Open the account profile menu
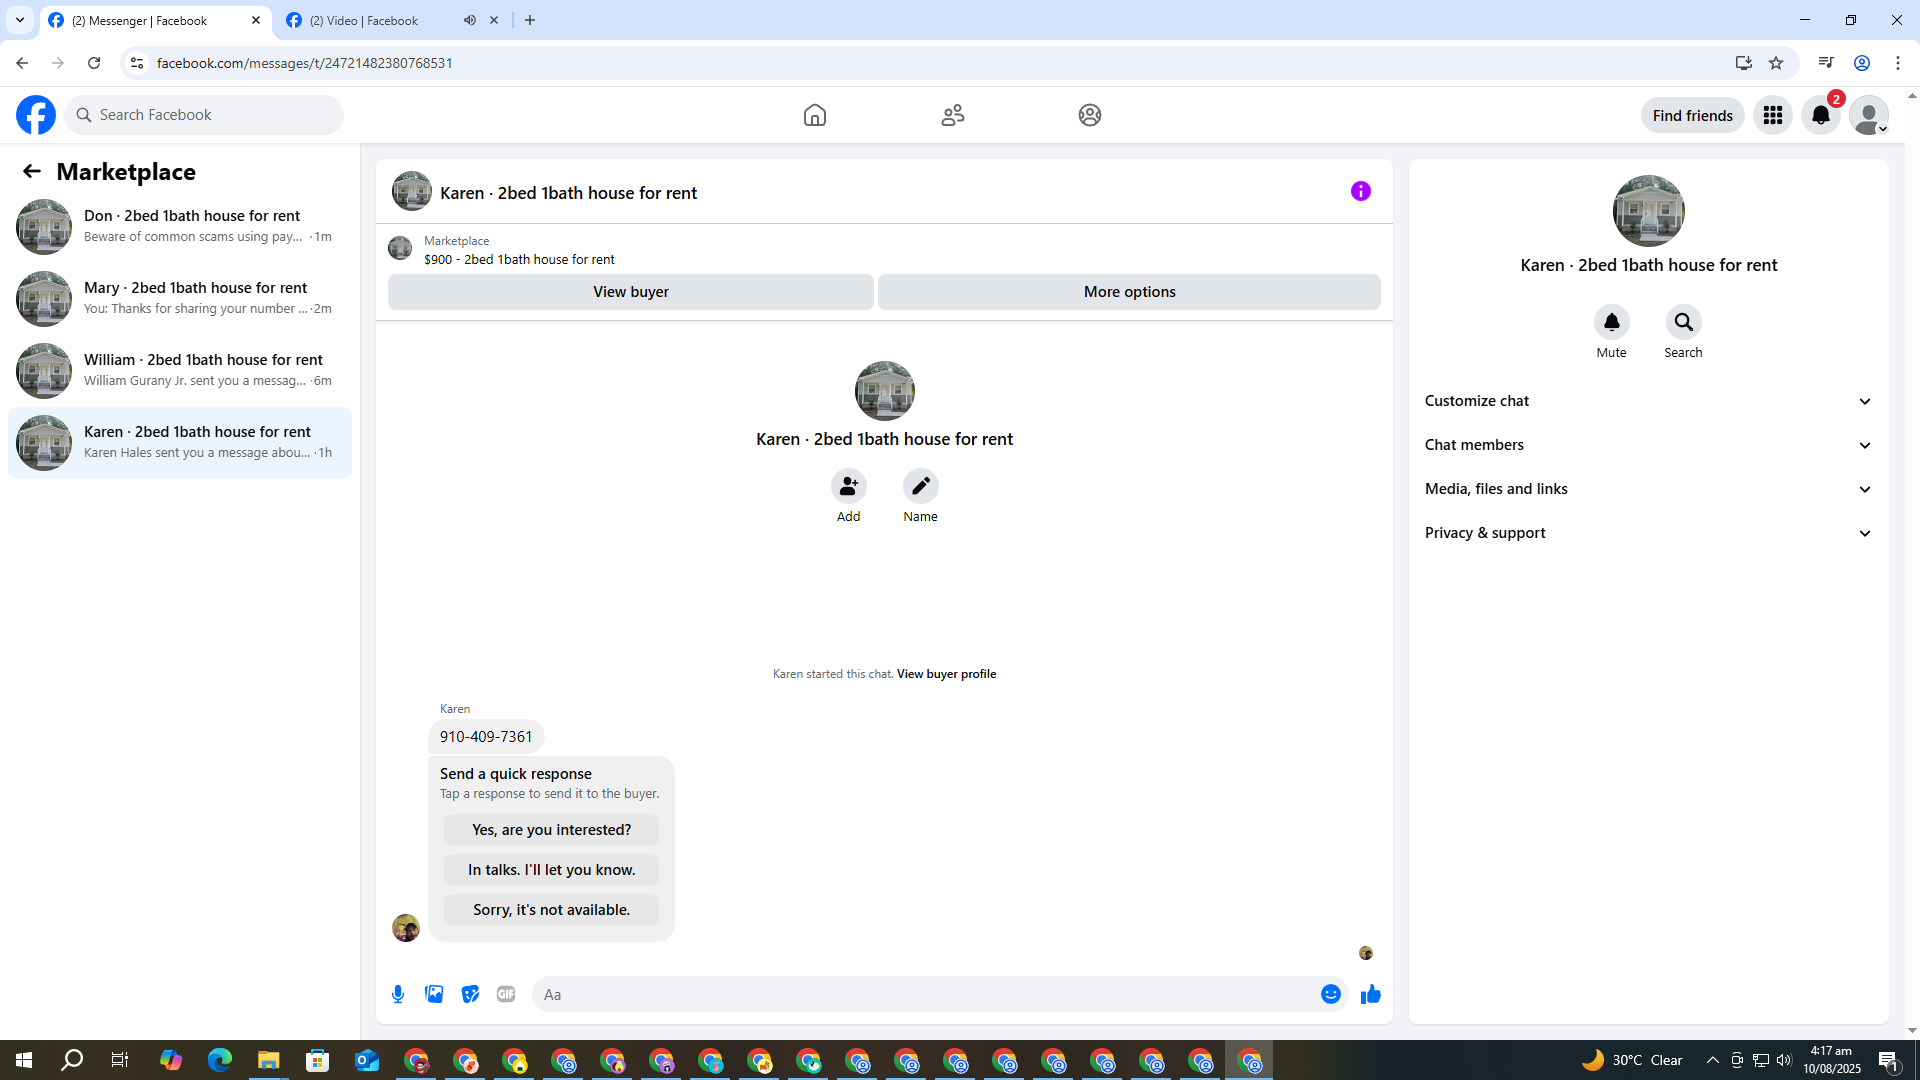The width and height of the screenshot is (1920, 1080). point(1869,115)
